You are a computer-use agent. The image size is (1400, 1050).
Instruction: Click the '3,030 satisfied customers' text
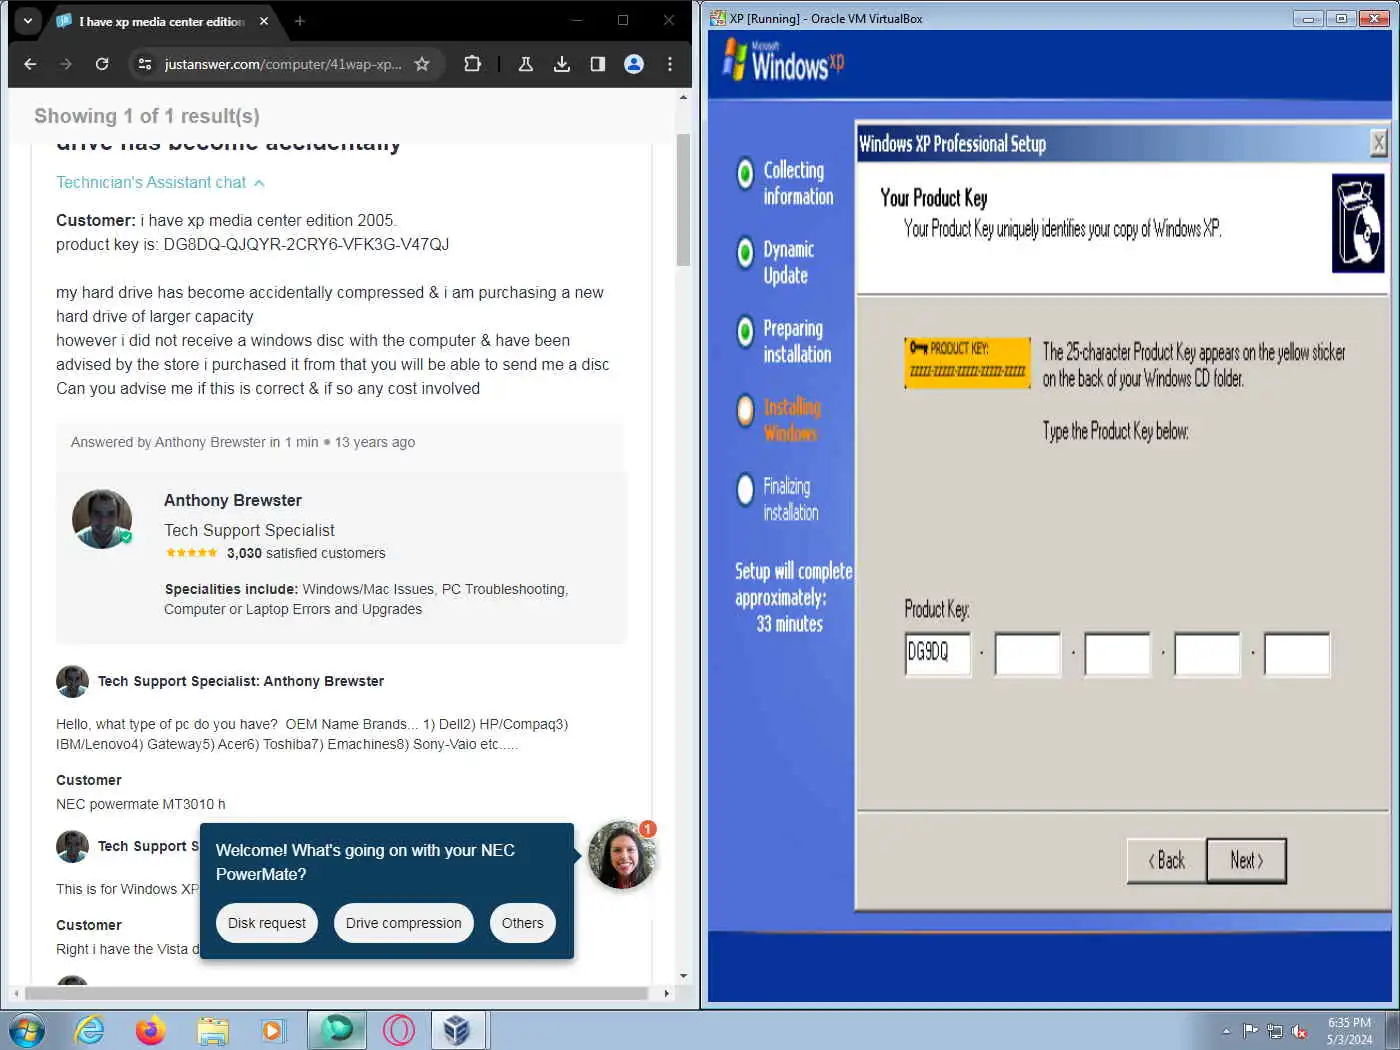click(x=306, y=553)
